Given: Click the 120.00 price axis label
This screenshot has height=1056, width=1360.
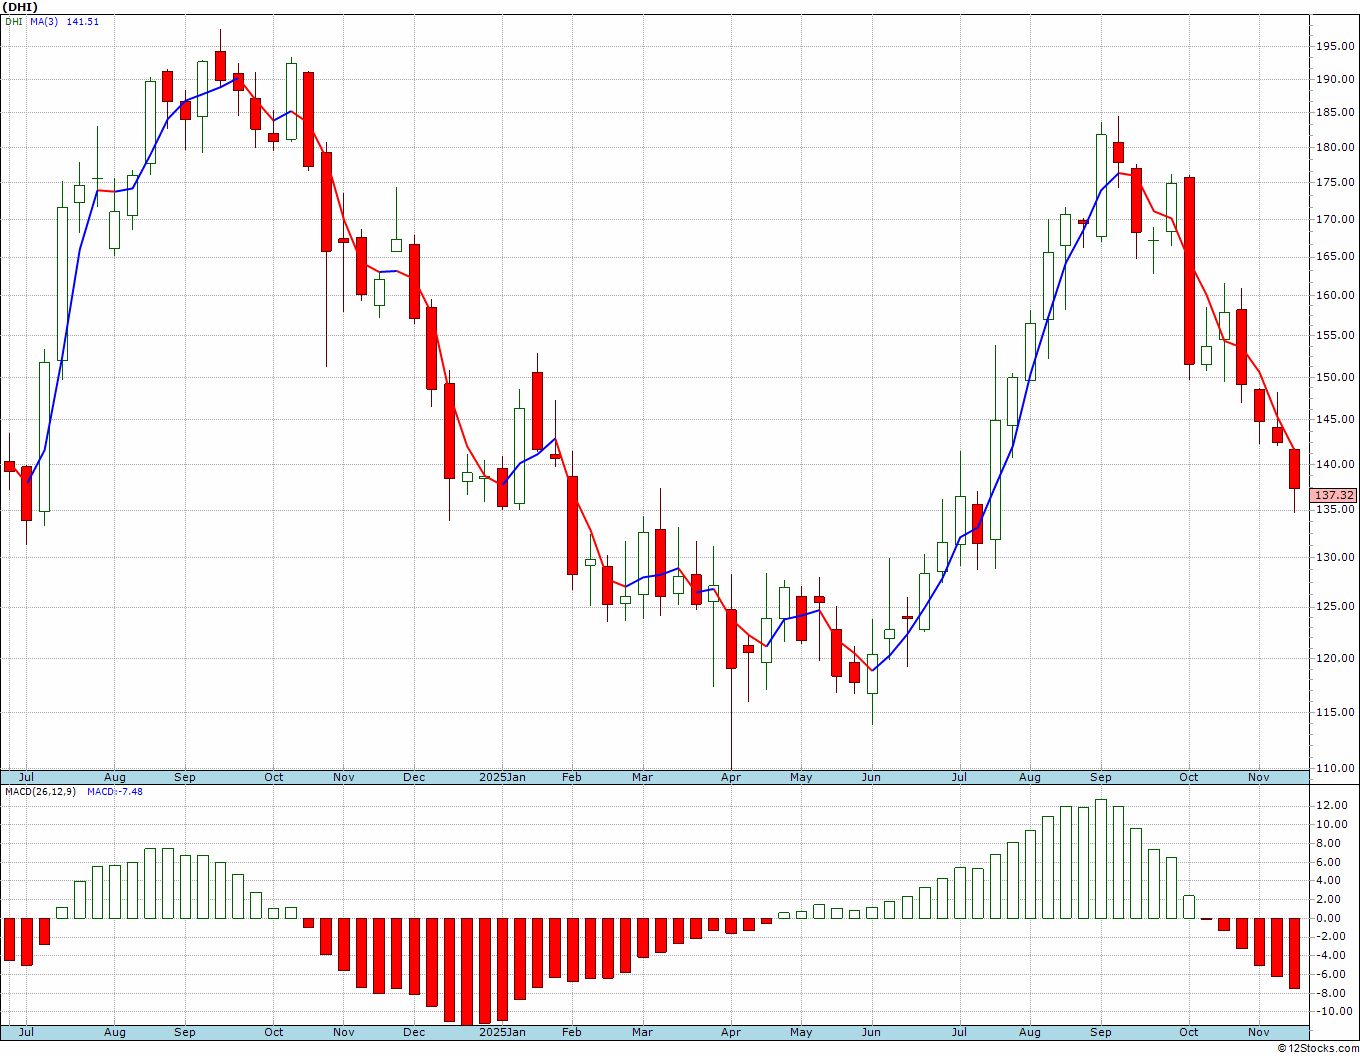Looking at the screenshot, I should [1335, 658].
